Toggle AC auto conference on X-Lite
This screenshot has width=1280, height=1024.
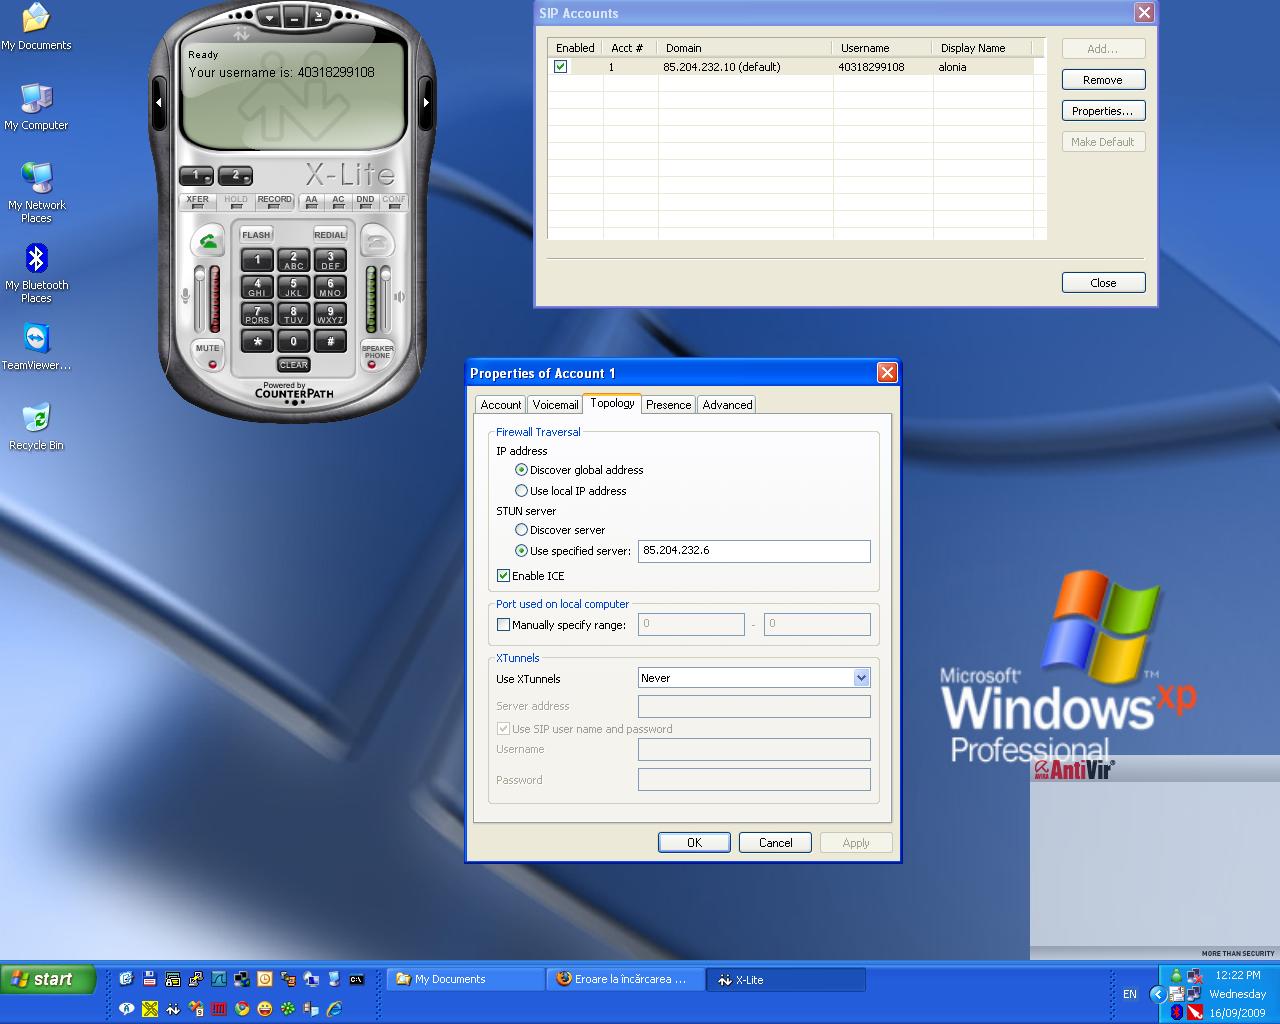point(338,201)
